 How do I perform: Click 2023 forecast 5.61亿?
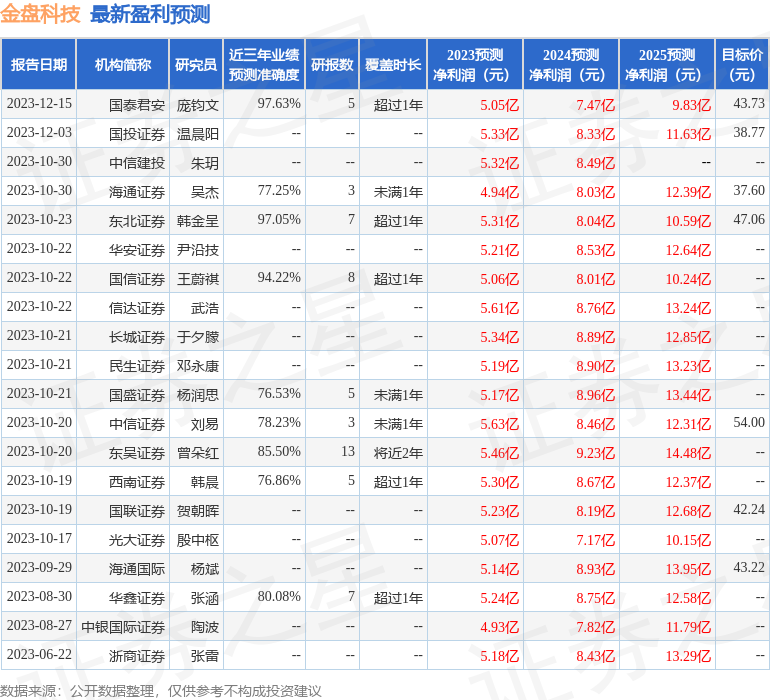499,308
